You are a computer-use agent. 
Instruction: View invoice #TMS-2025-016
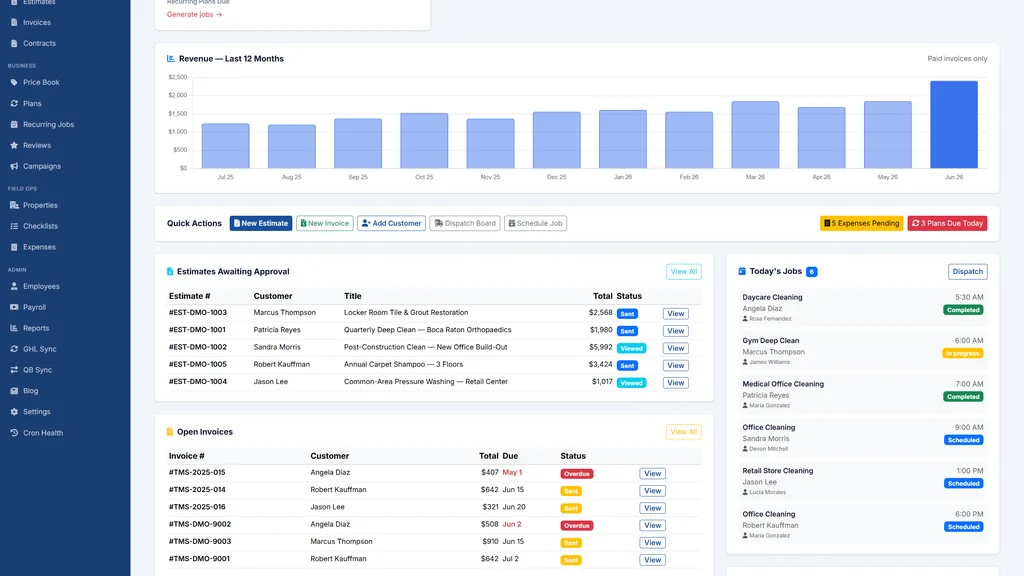coord(652,508)
